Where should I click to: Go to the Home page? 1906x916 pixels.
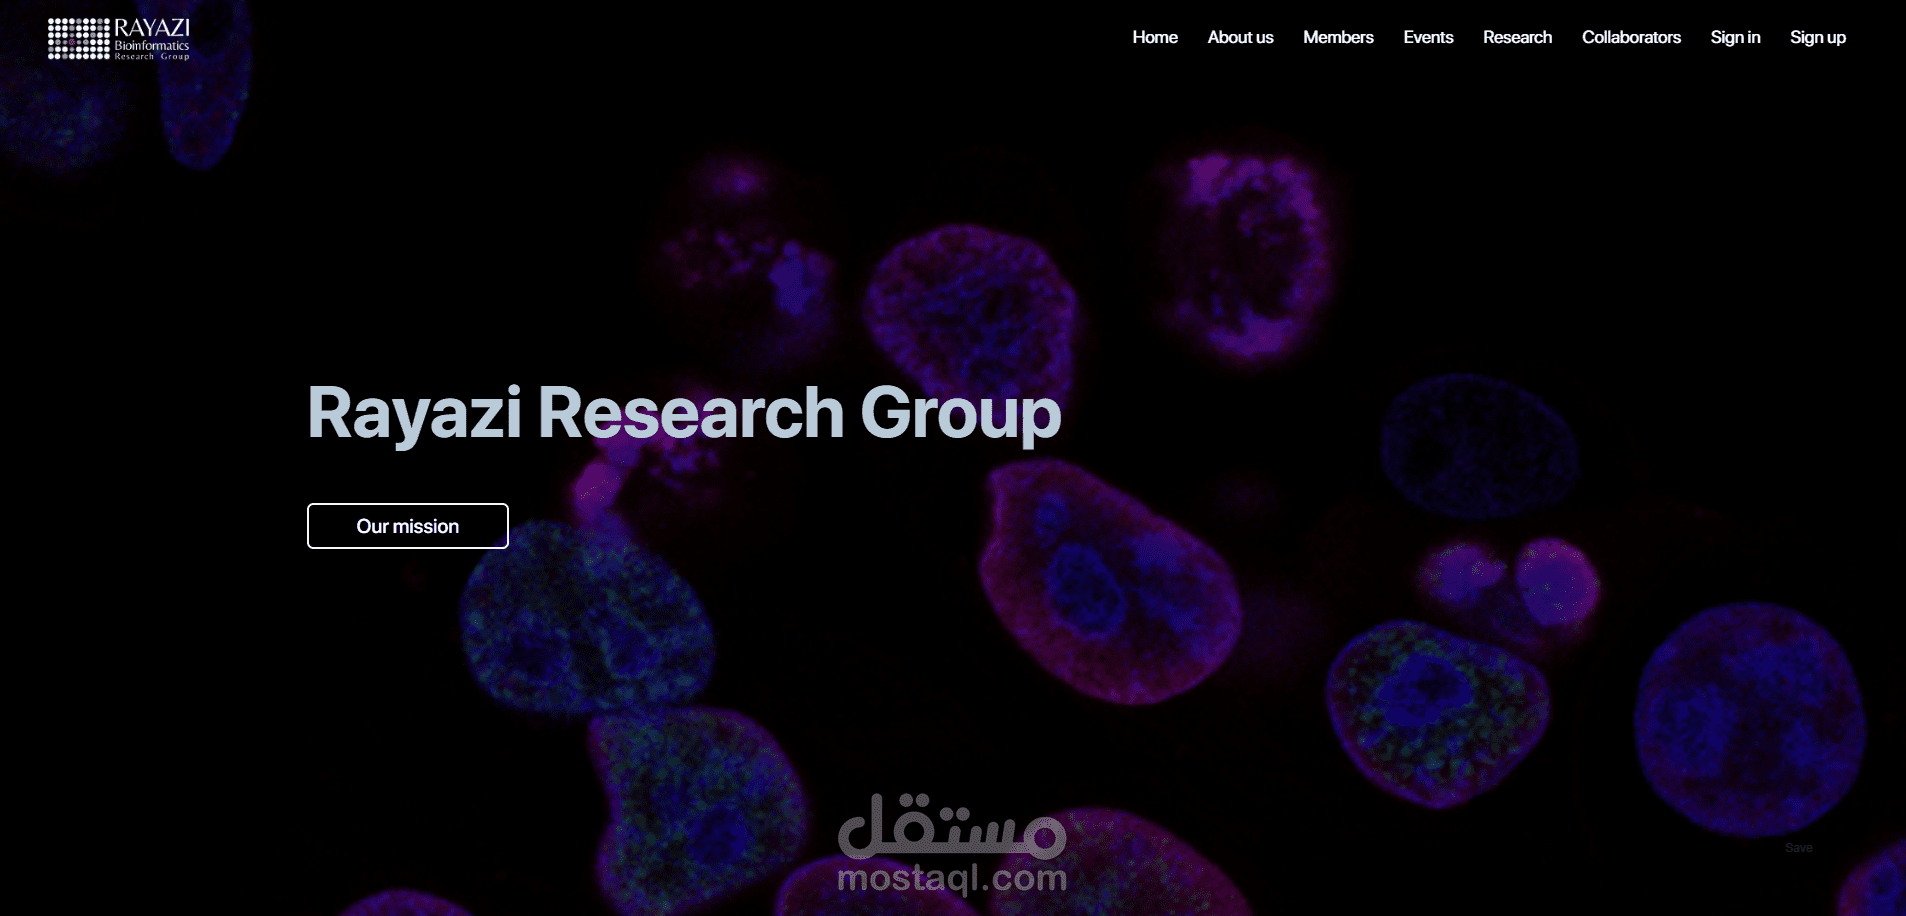point(1155,37)
